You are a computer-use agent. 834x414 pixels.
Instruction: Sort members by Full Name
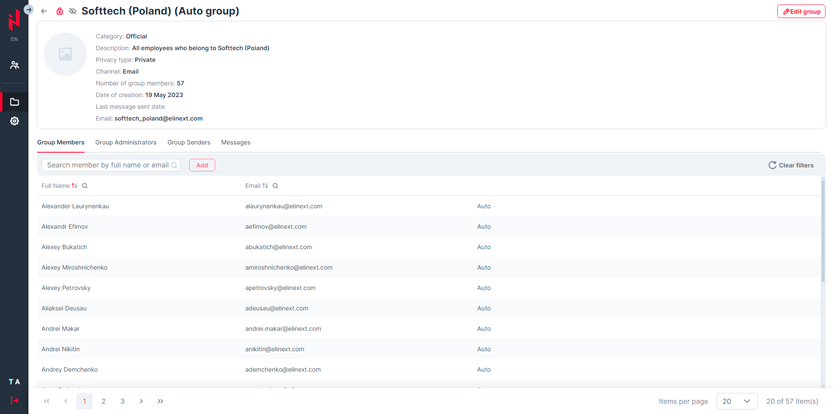click(74, 186)
